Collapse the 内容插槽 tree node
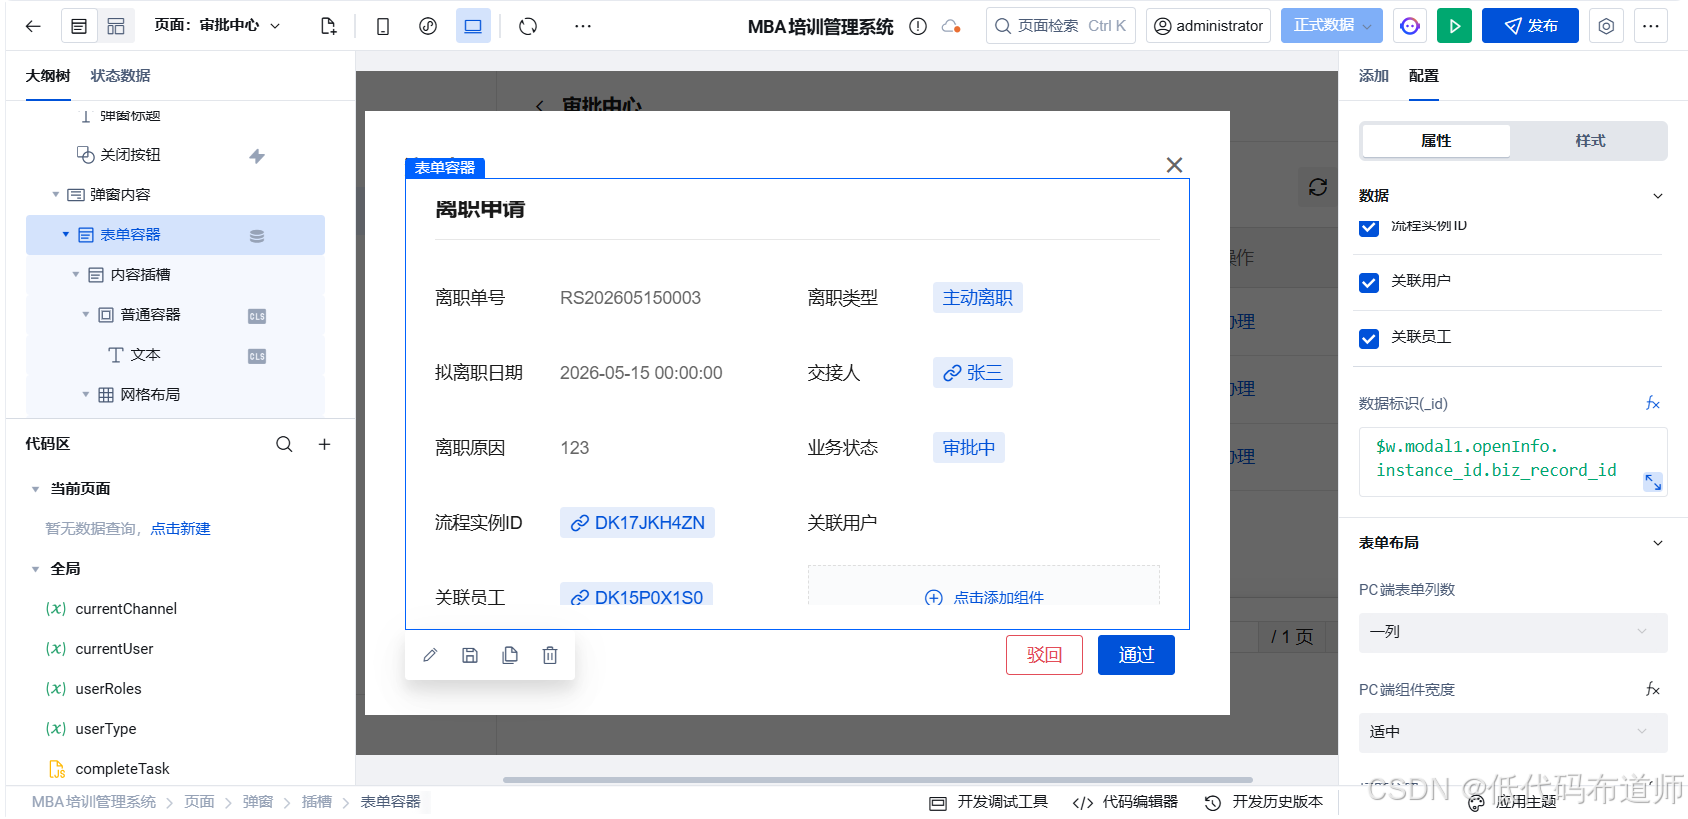Viewport: 1688px width, 819px height. pos(76,275)
